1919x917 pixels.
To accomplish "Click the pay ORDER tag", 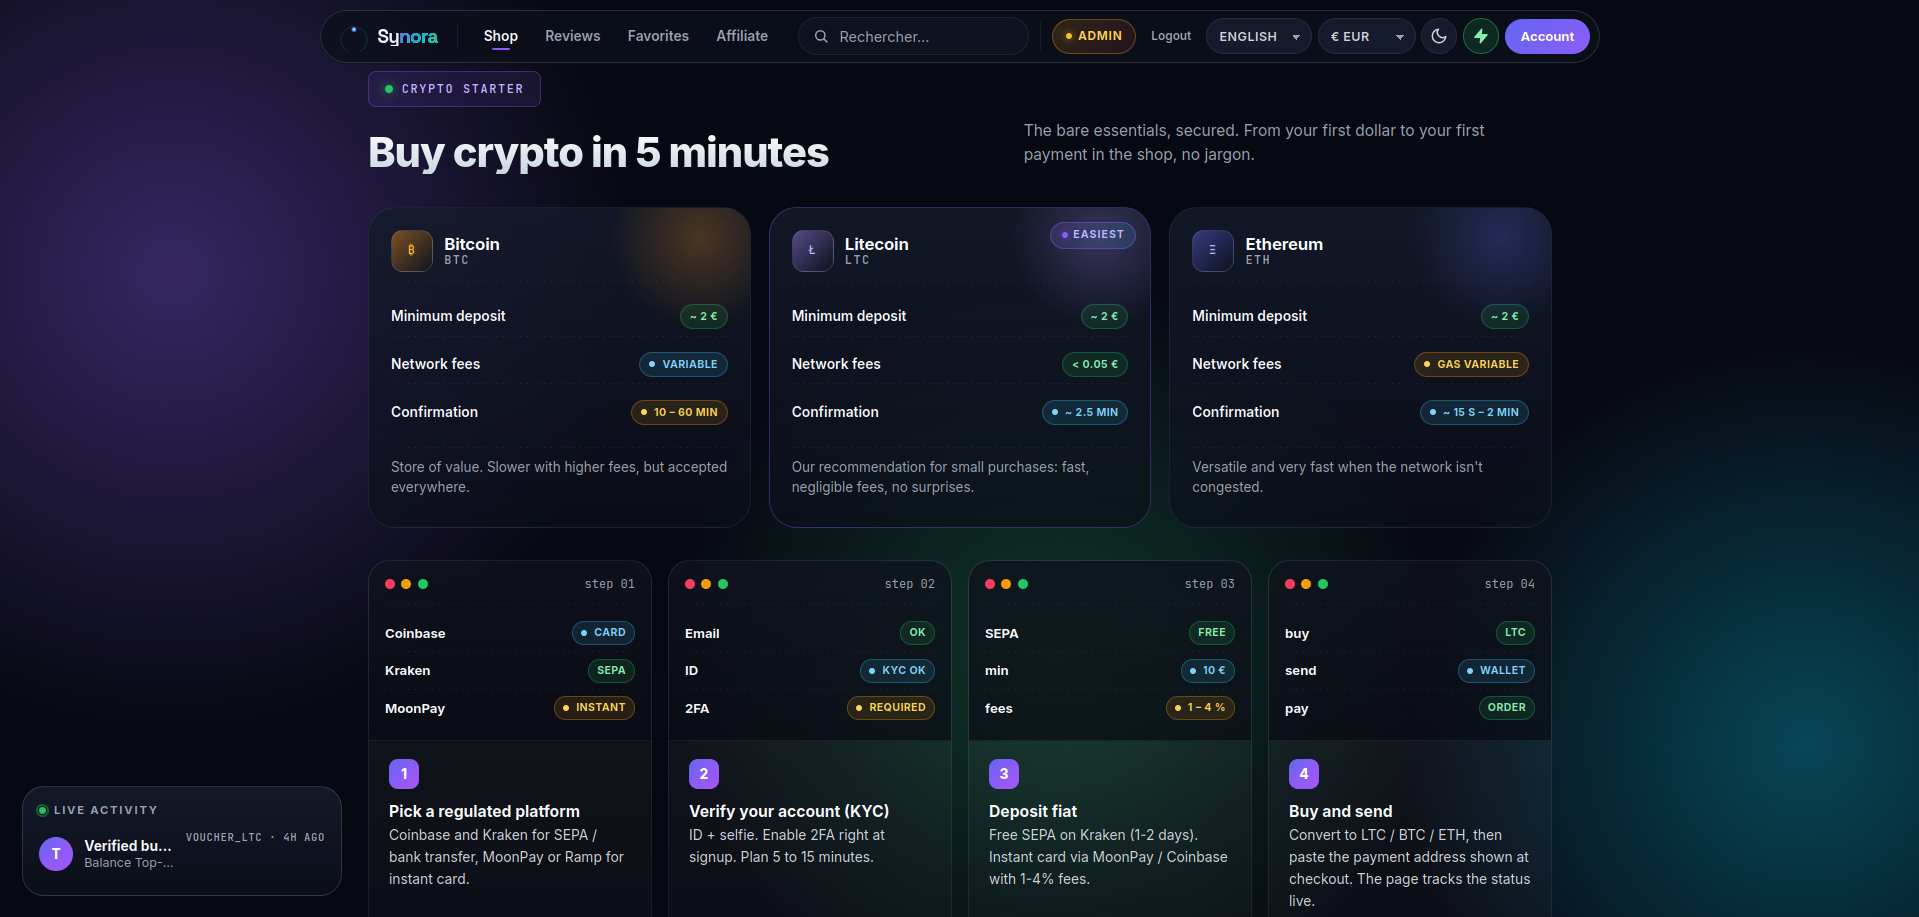I will (x=1507, y=708).
